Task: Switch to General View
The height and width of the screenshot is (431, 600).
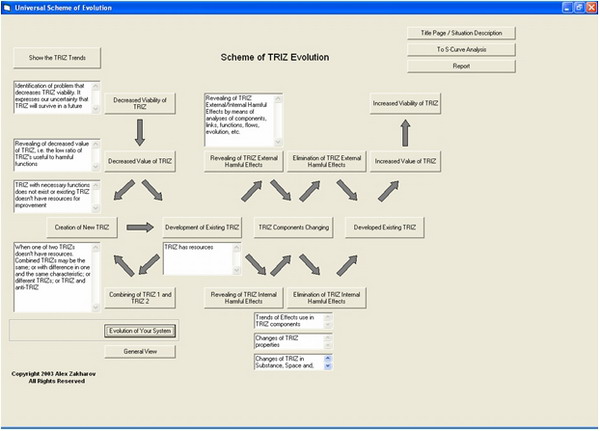Action: click(140, 351)
